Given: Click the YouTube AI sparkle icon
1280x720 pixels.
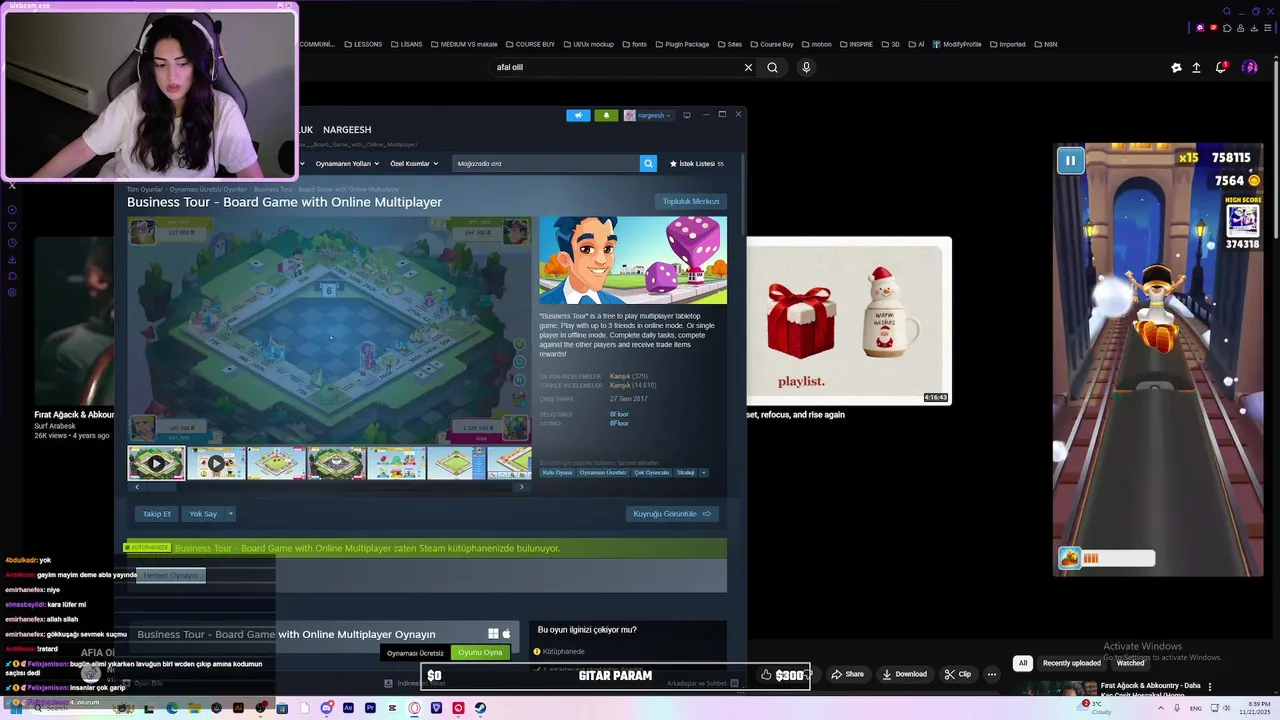Looking at the screenshot, I should tap(1176, 68).
